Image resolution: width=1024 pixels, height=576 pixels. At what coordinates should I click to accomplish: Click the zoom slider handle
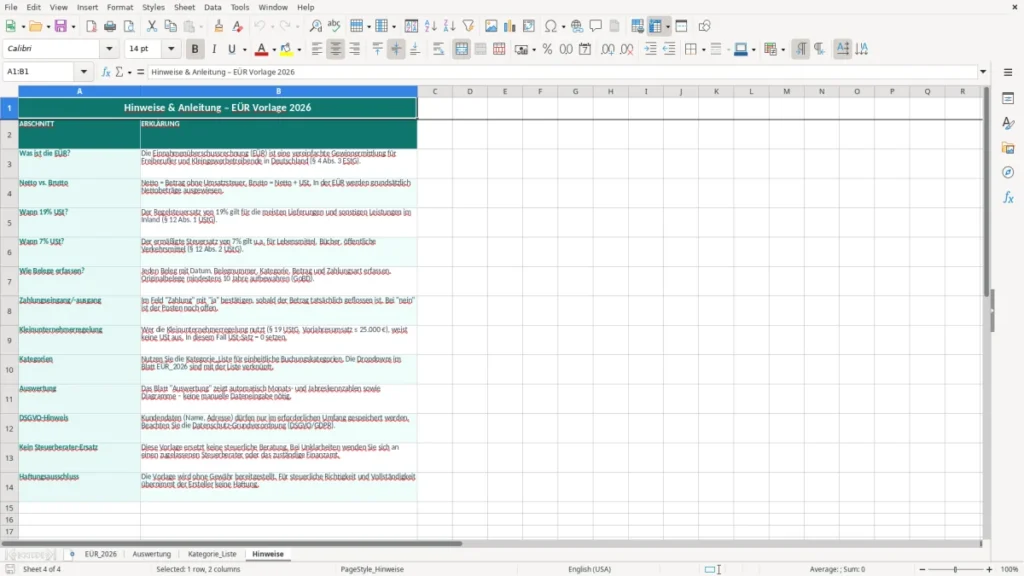(955, 569)
